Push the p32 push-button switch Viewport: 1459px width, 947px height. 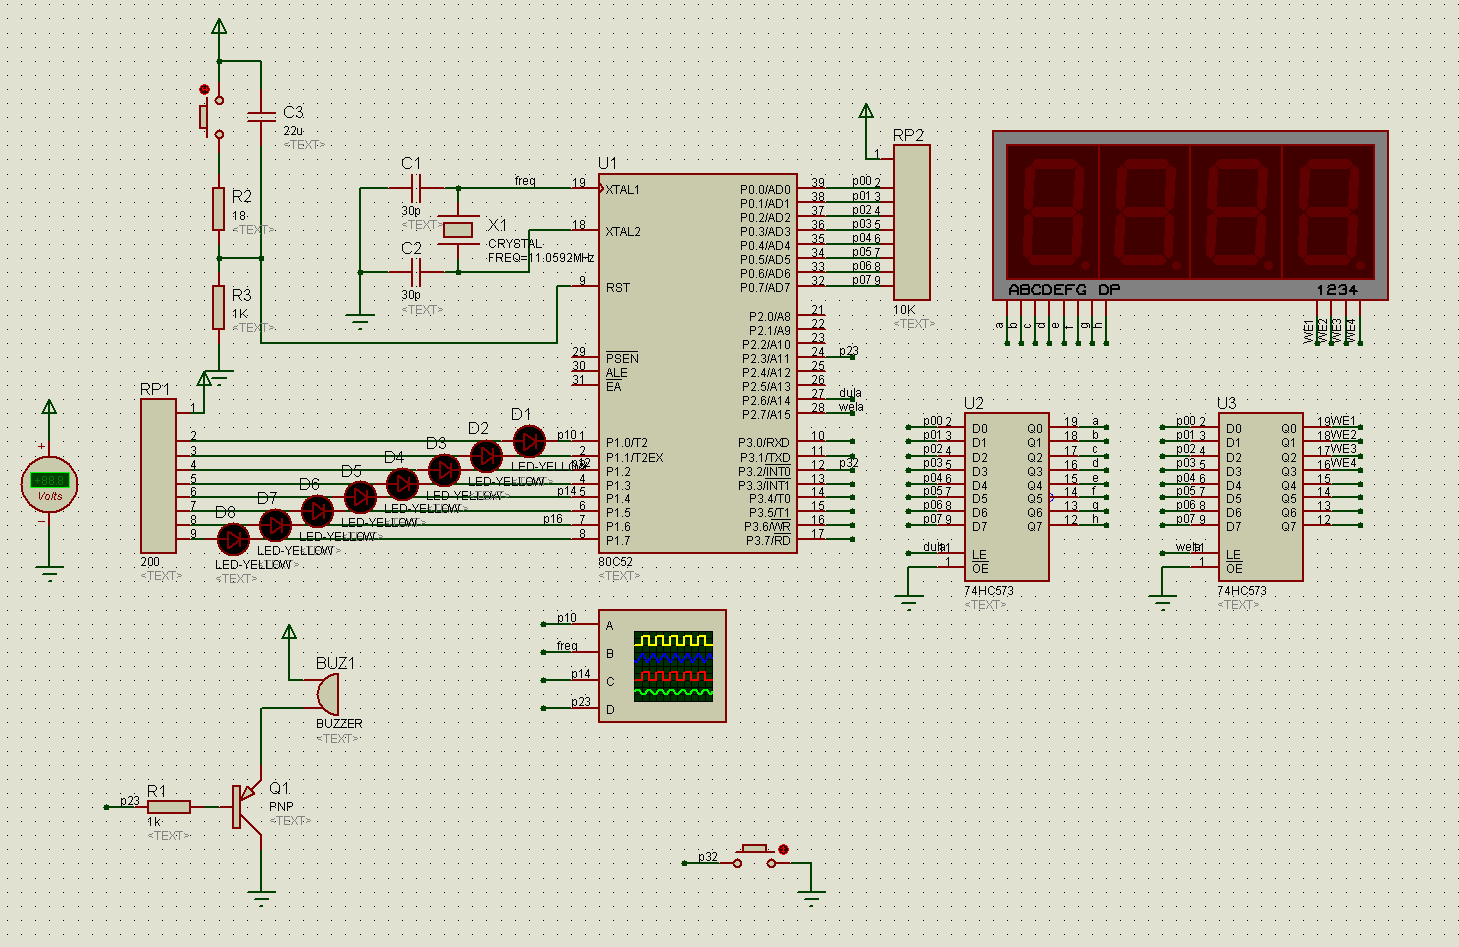pyautogui.click(x=755, y=856)
